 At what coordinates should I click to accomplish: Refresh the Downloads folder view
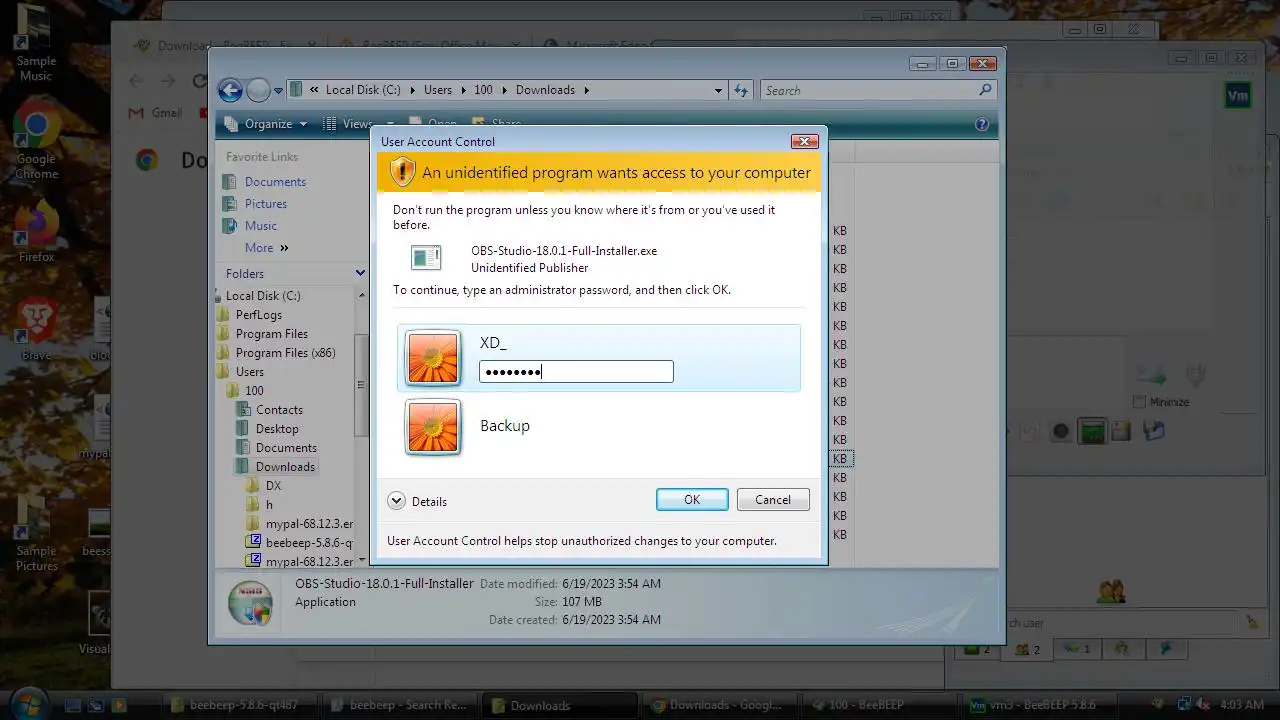[x=741, y=90]
